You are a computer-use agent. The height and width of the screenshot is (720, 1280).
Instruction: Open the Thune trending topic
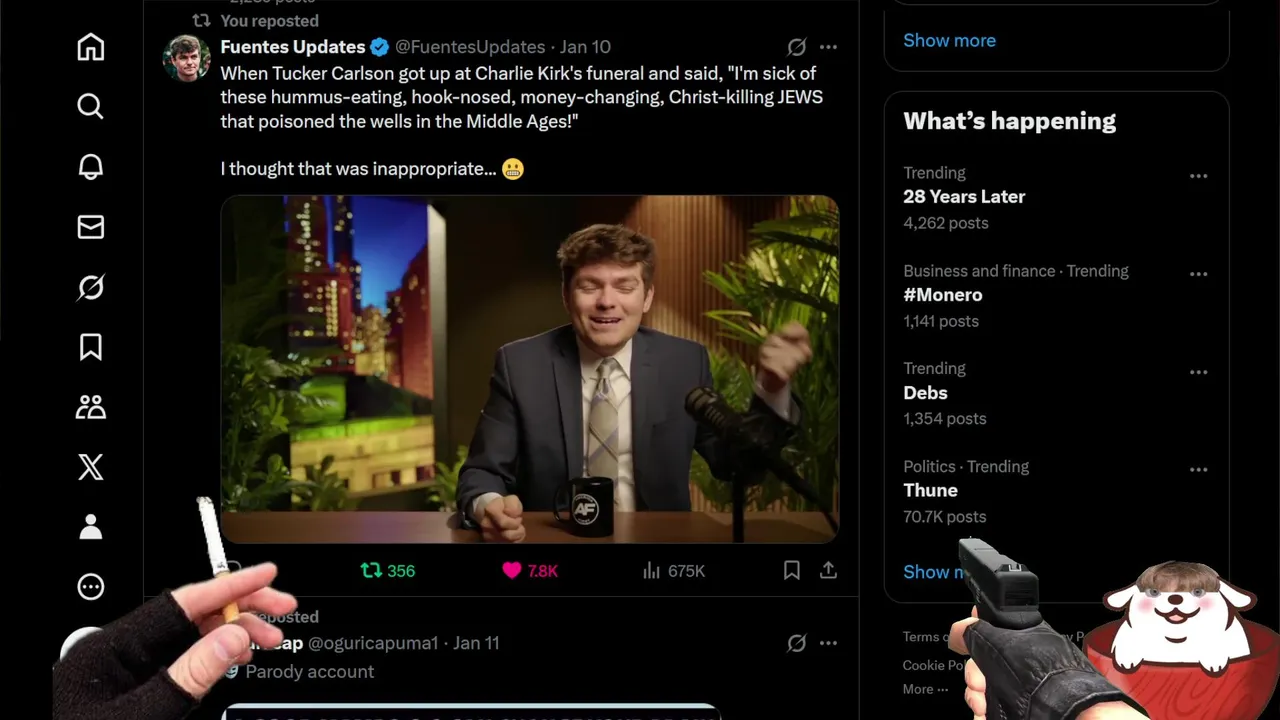click(x=931, y=490)
